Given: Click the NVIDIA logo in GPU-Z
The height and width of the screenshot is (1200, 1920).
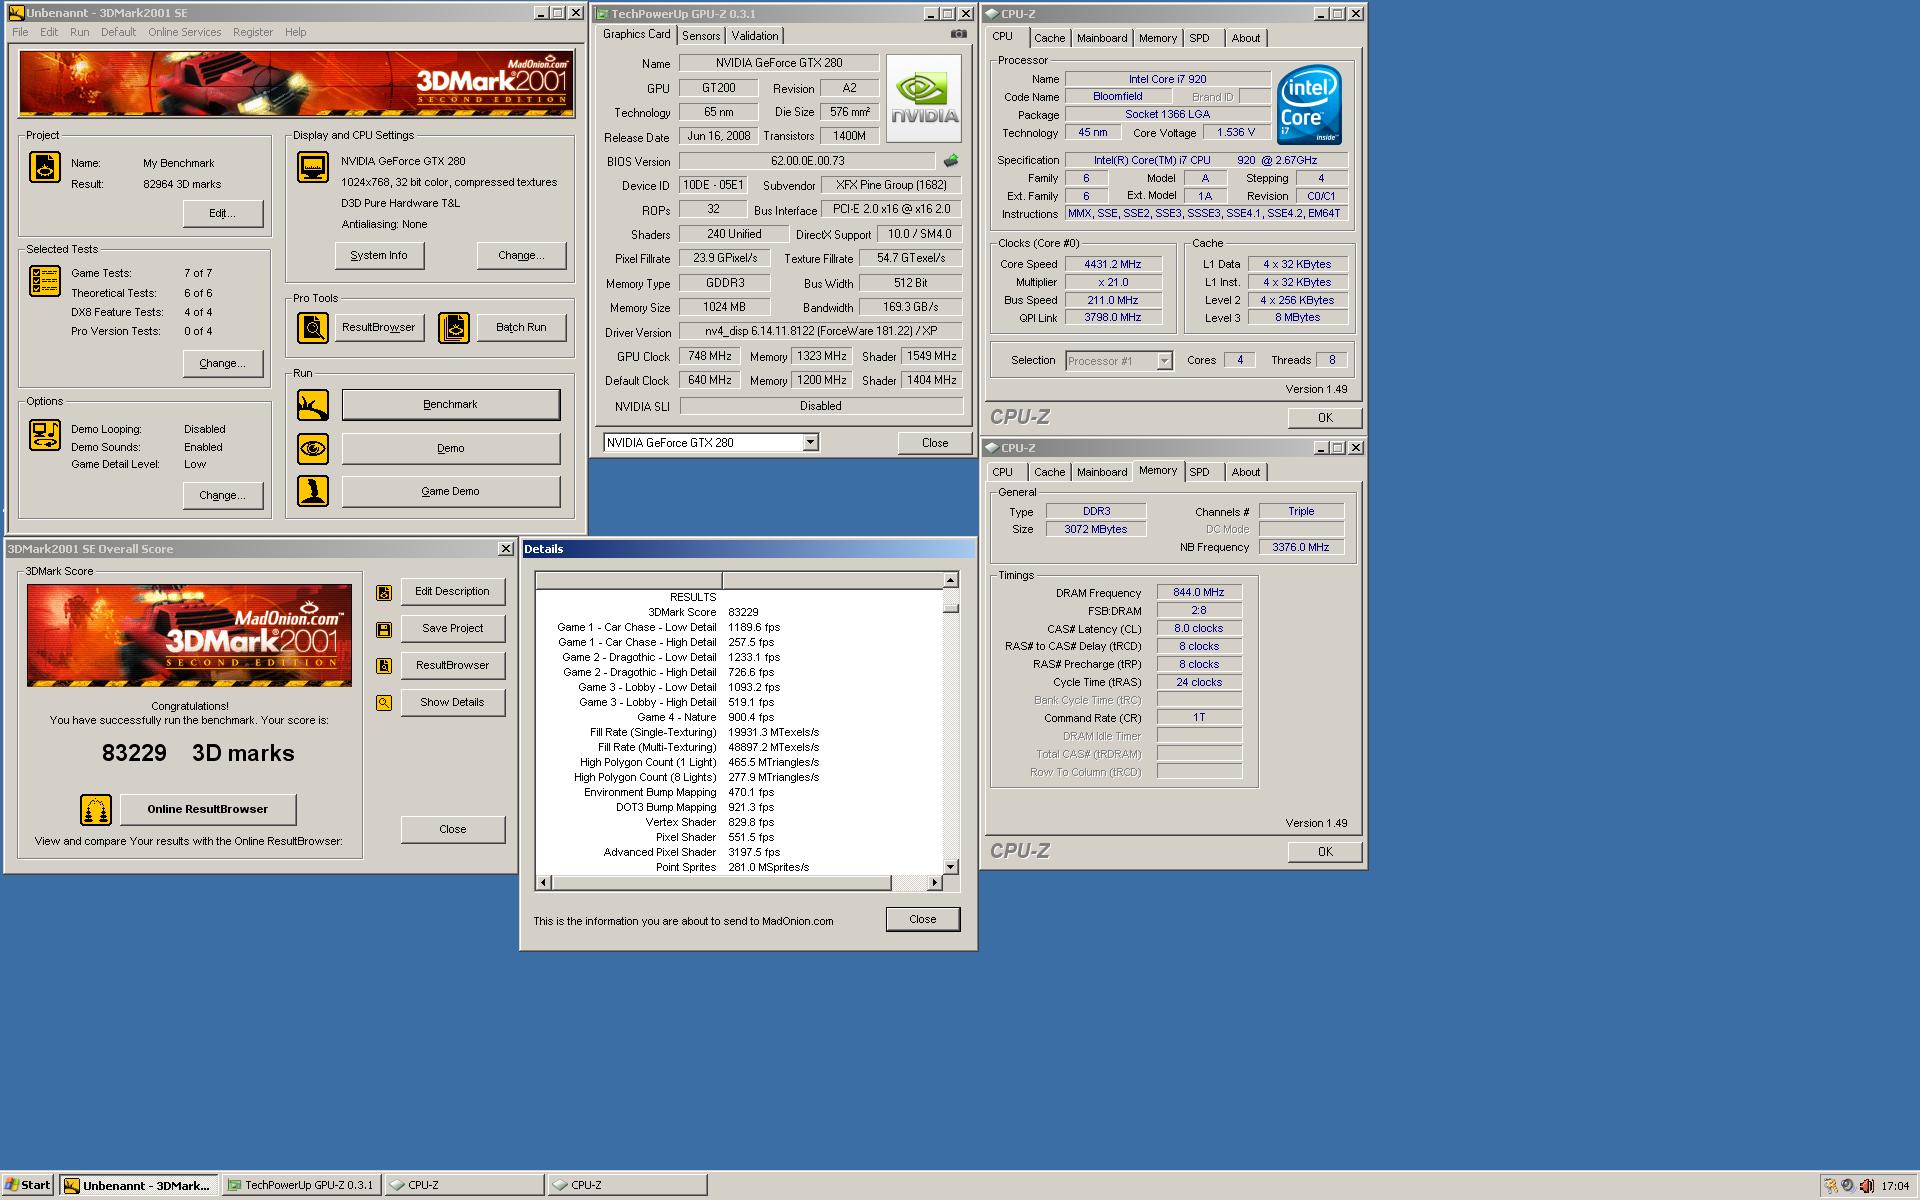Looking at the screenshot, I should [x=926, y=99].
